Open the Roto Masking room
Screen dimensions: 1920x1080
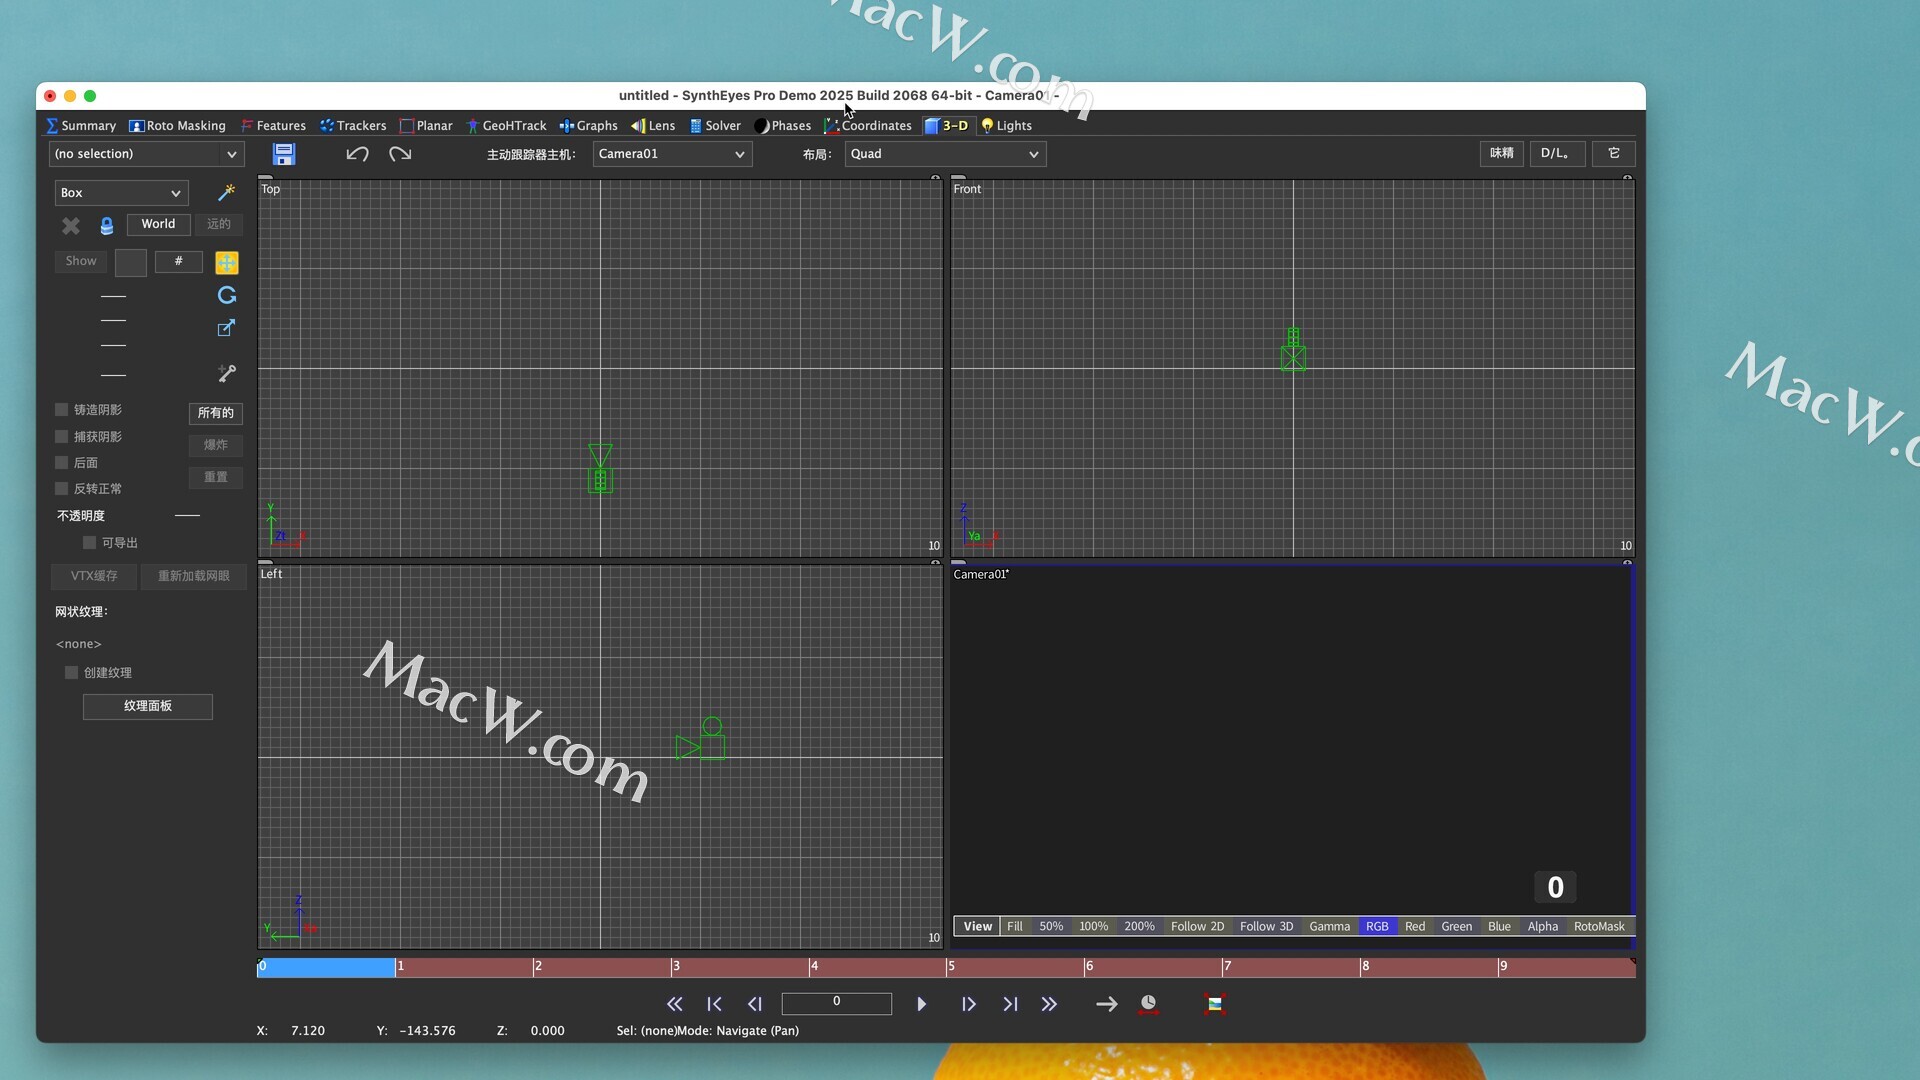point(177,126)
